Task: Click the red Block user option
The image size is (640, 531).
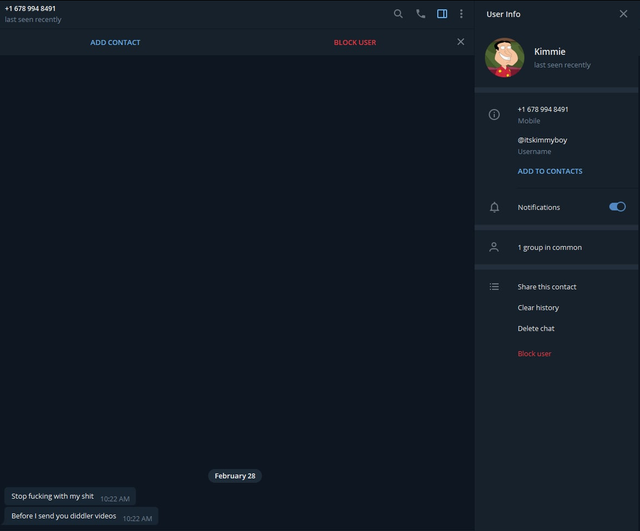Action: tap(534, 354)
